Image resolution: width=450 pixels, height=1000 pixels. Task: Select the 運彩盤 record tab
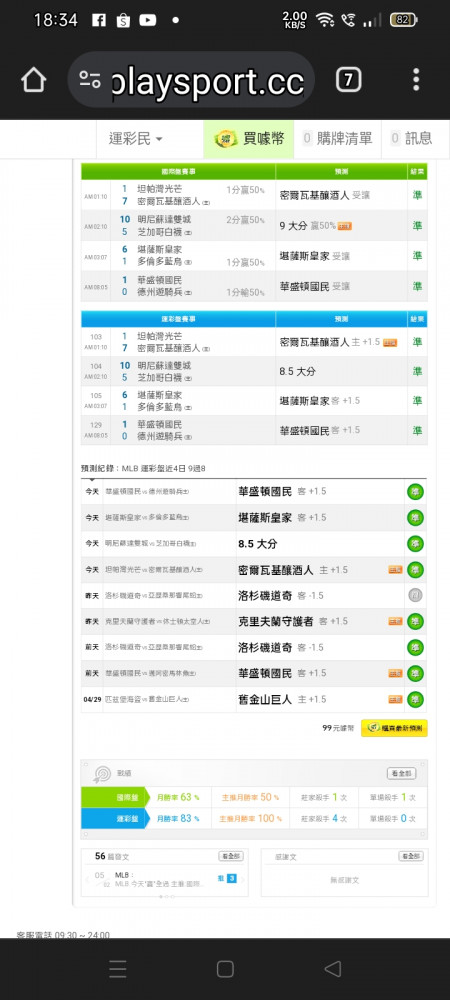[113, 818]
